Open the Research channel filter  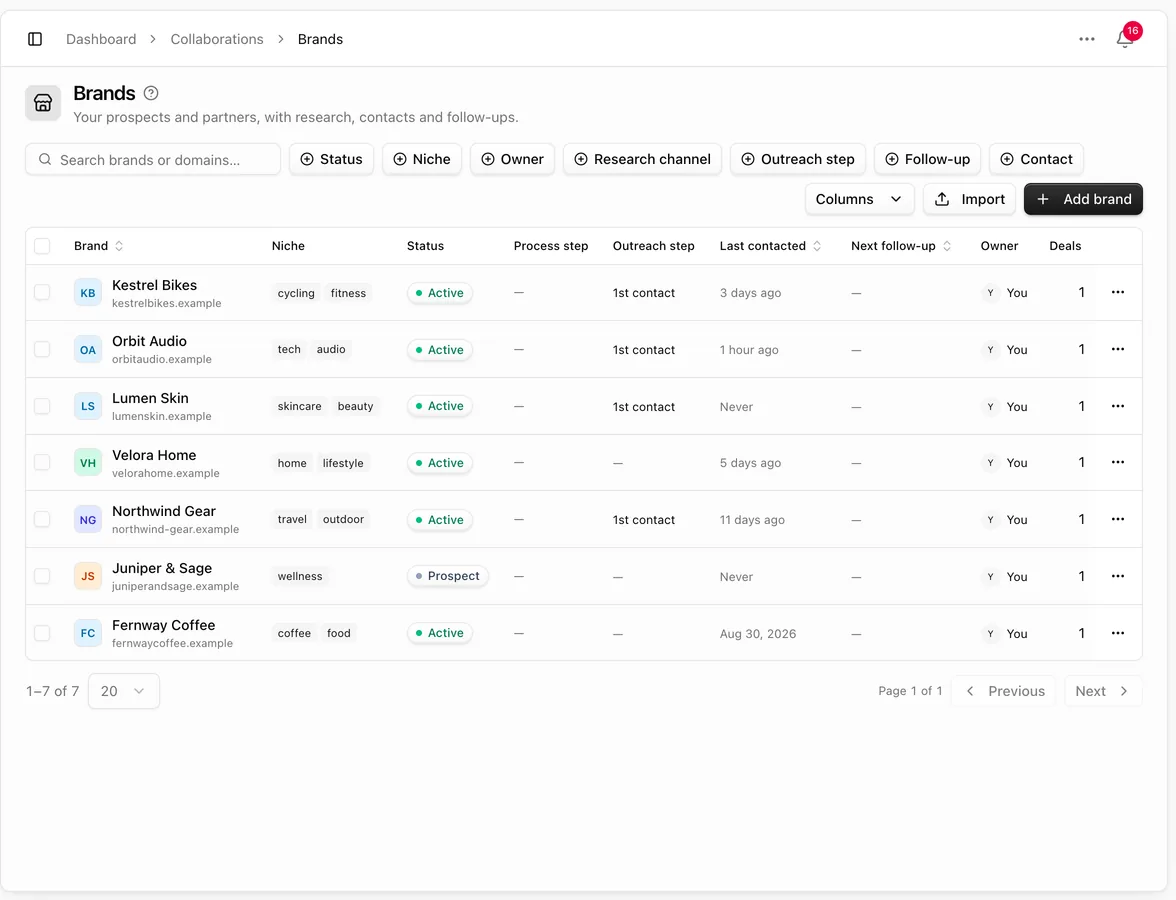[642, 159]
